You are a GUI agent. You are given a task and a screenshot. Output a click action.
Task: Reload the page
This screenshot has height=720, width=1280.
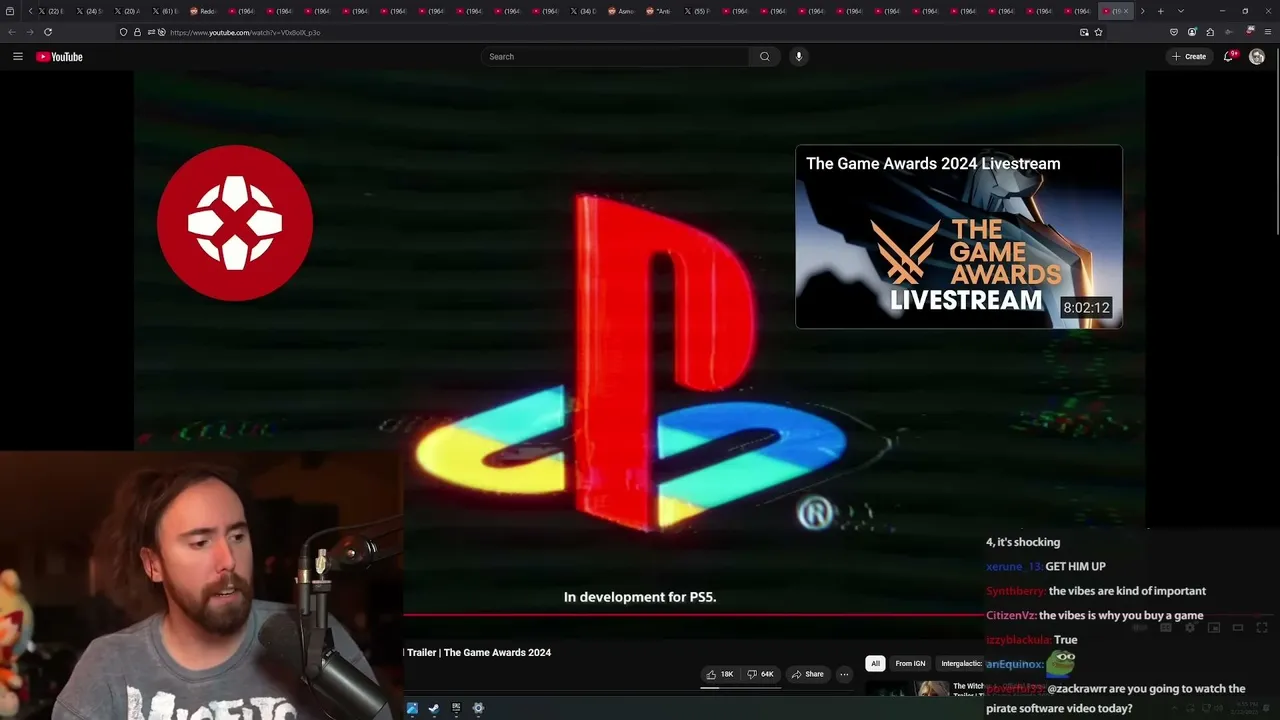tap(48, 32)
